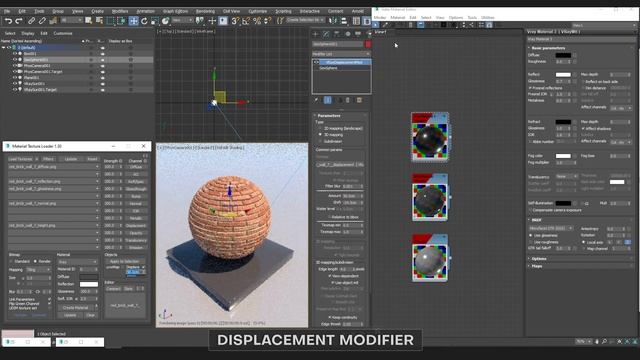Toggle Angle Snap icon

[x=246, y=20]
